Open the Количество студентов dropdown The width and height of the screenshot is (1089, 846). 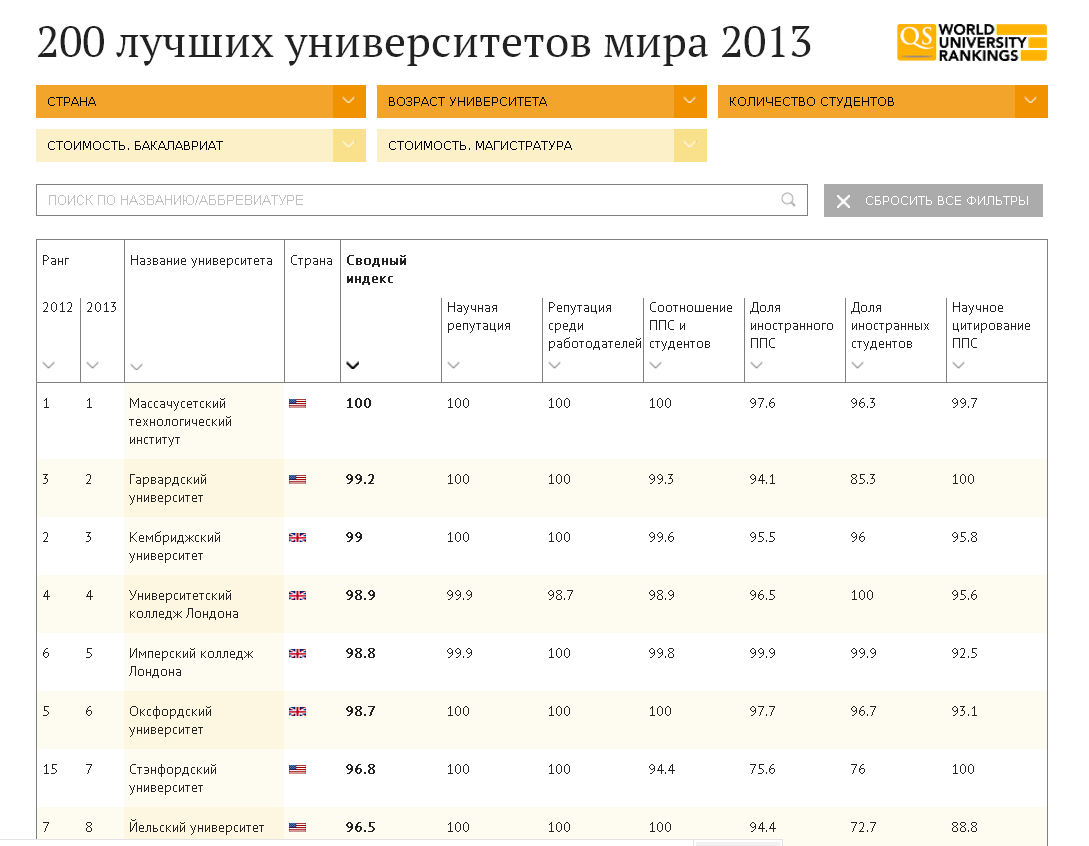[1031, 102]
